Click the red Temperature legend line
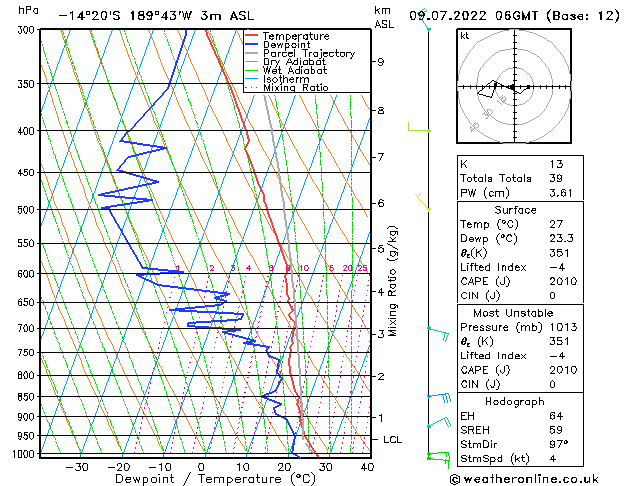This screenshot has width=629, height=486. point(251,35)
